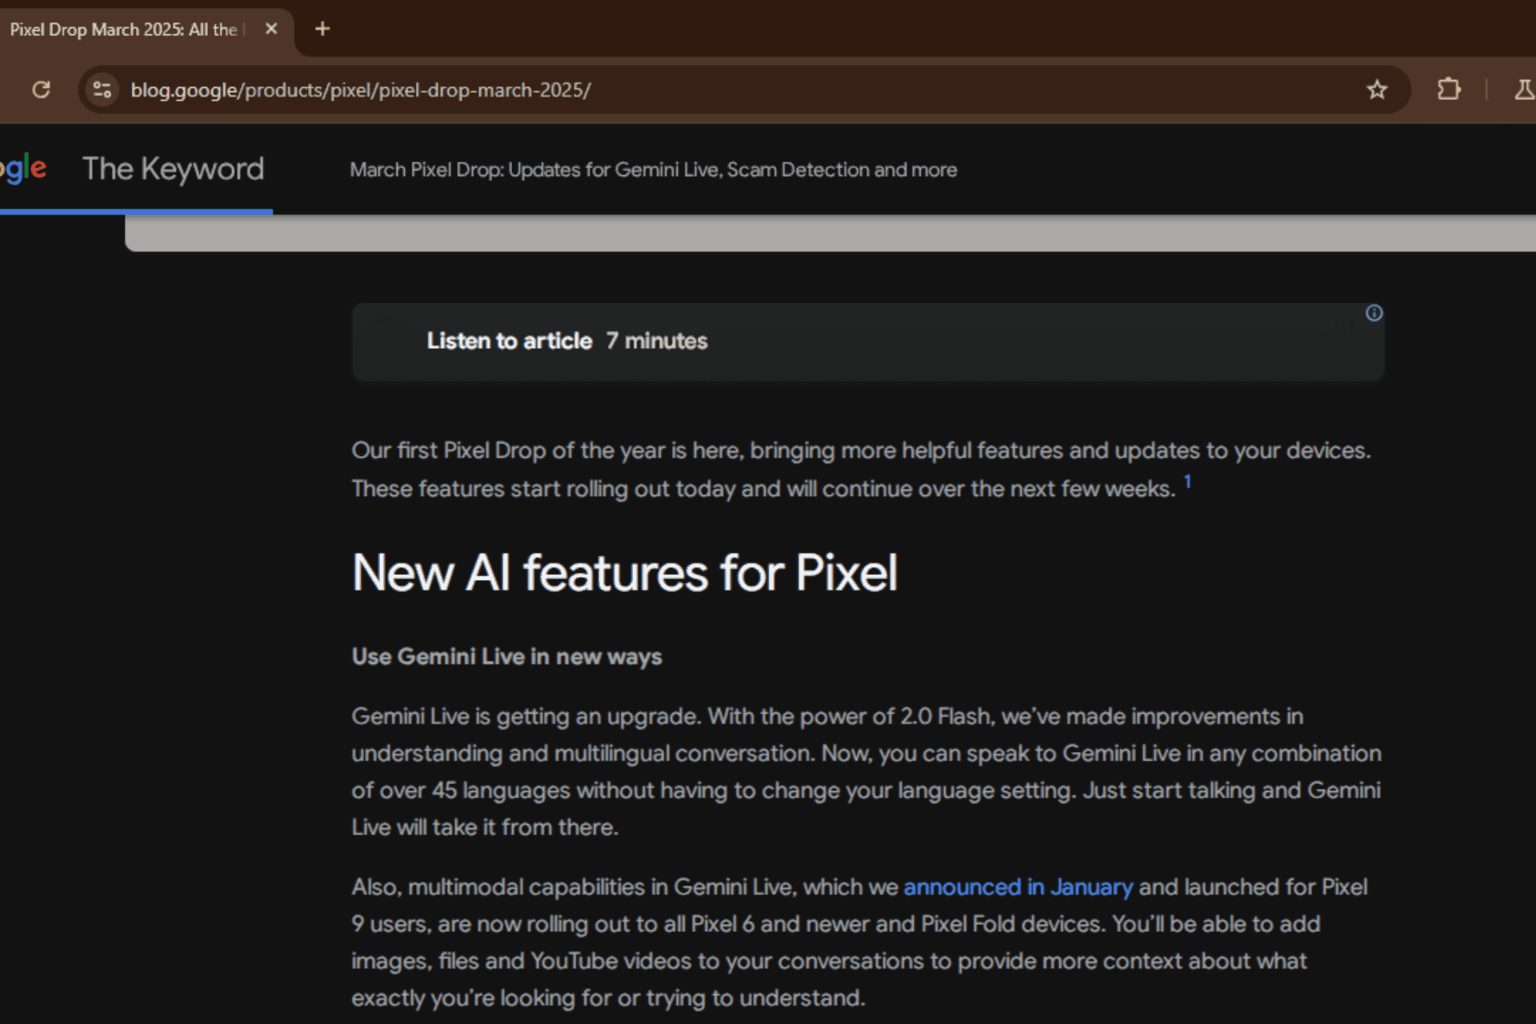The height and width of the screenshot is (1024, 1536).
Task: Click the info icon on the audio player
Action: [1374, 313]
